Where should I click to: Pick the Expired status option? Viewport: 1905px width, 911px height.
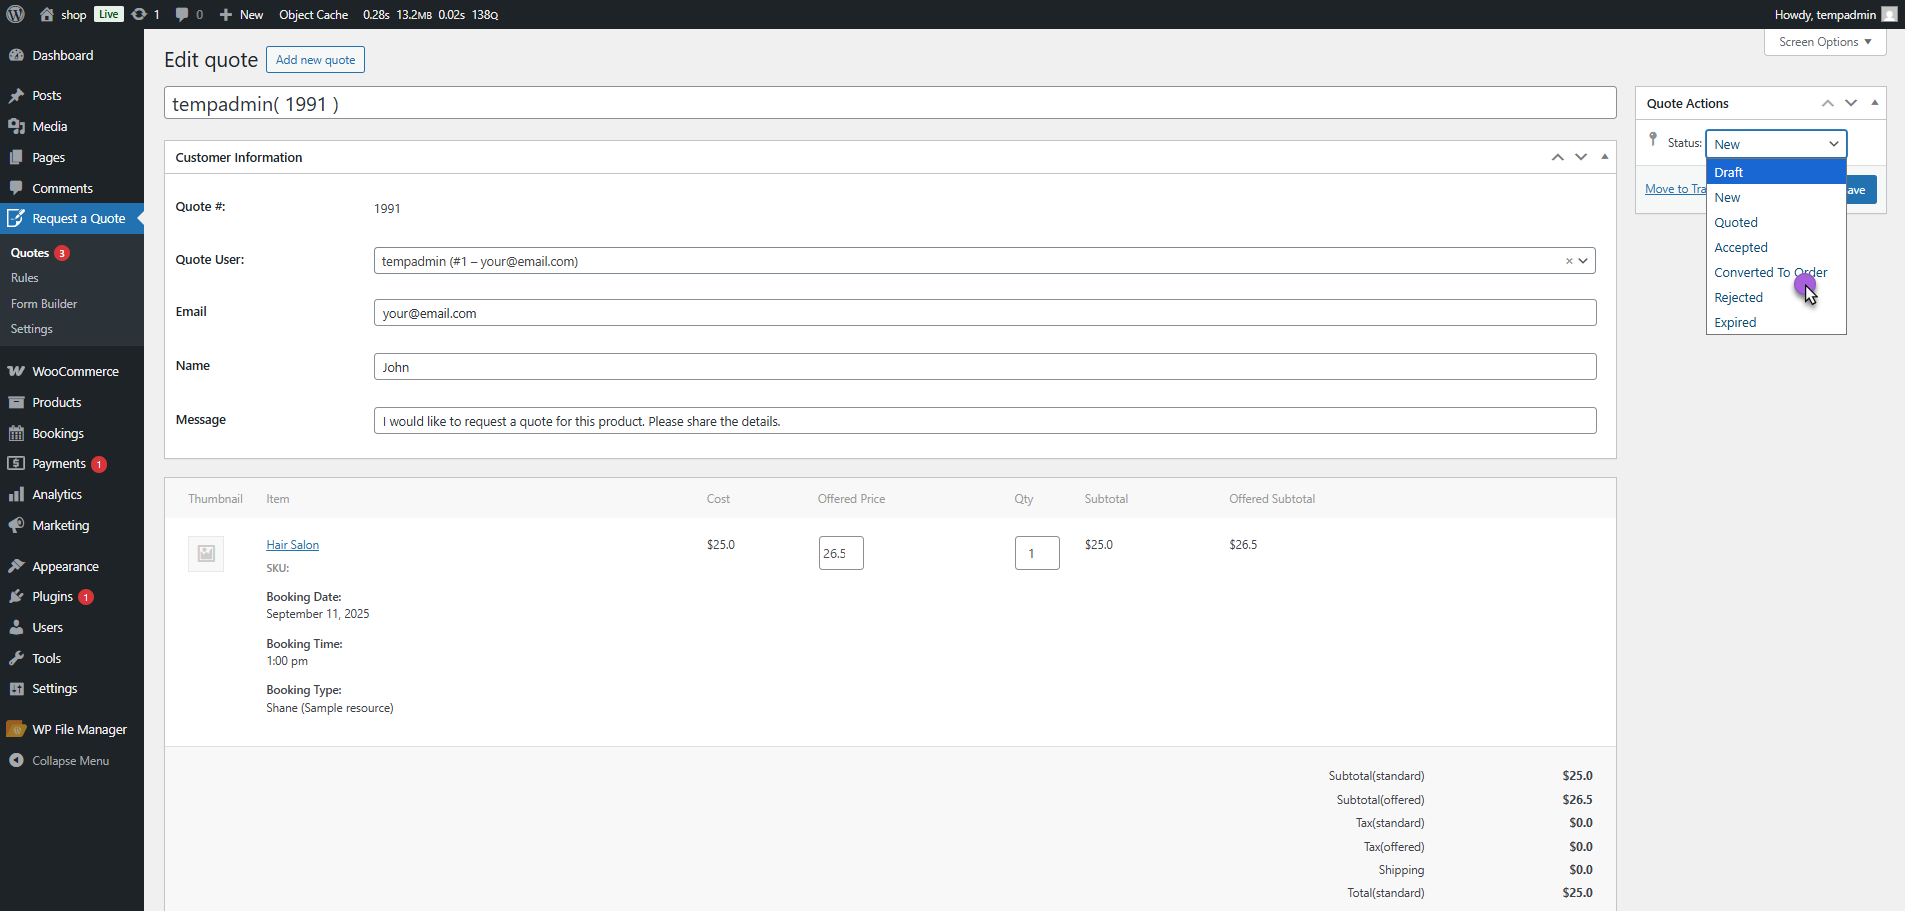(1735, 322)
